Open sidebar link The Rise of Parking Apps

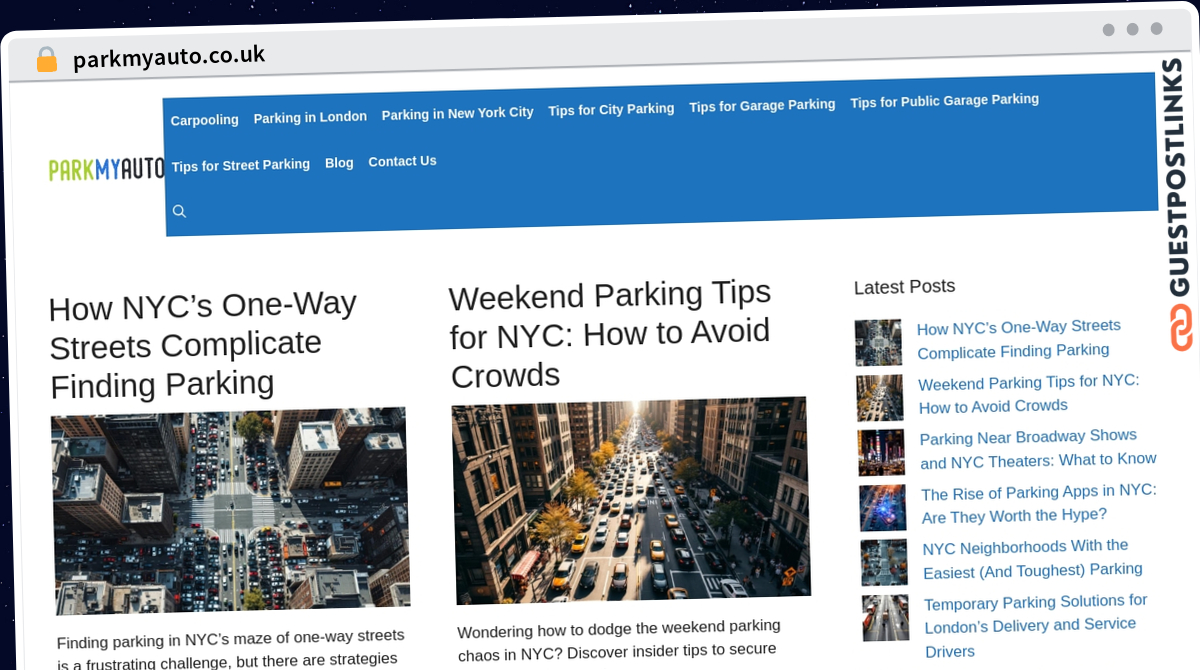1039,503
